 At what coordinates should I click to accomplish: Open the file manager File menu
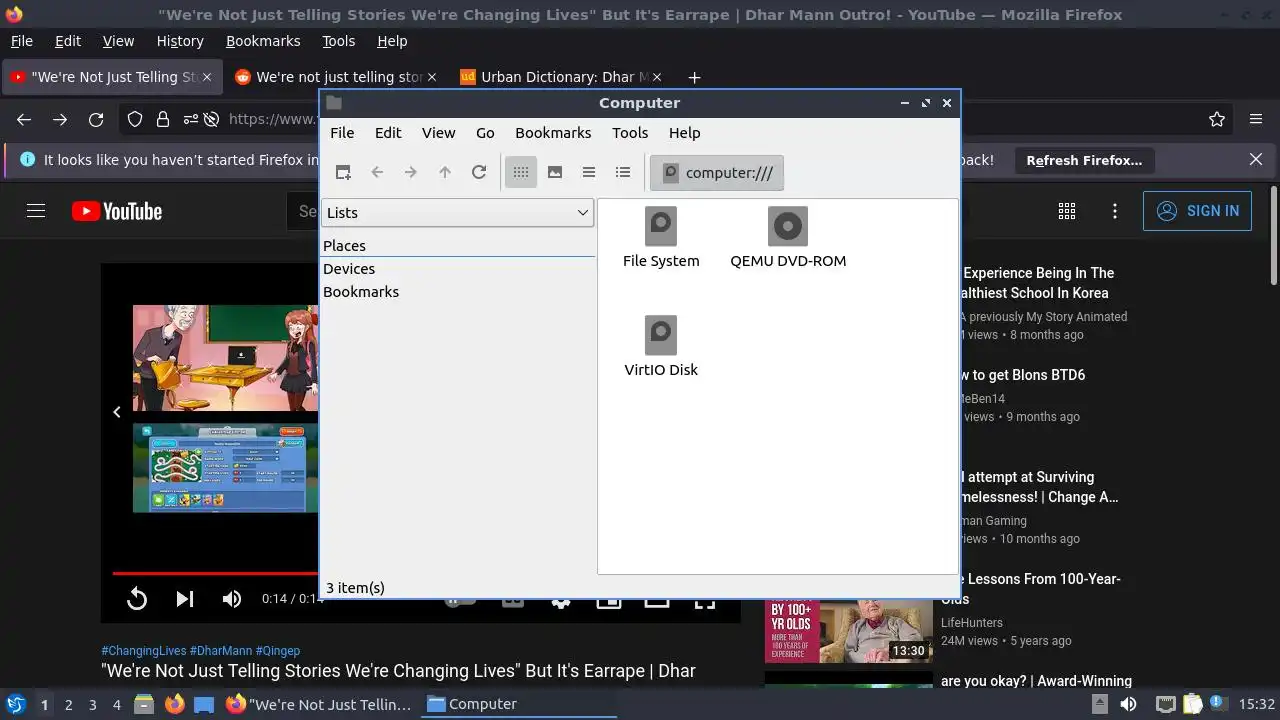click(x=342, y=133)
